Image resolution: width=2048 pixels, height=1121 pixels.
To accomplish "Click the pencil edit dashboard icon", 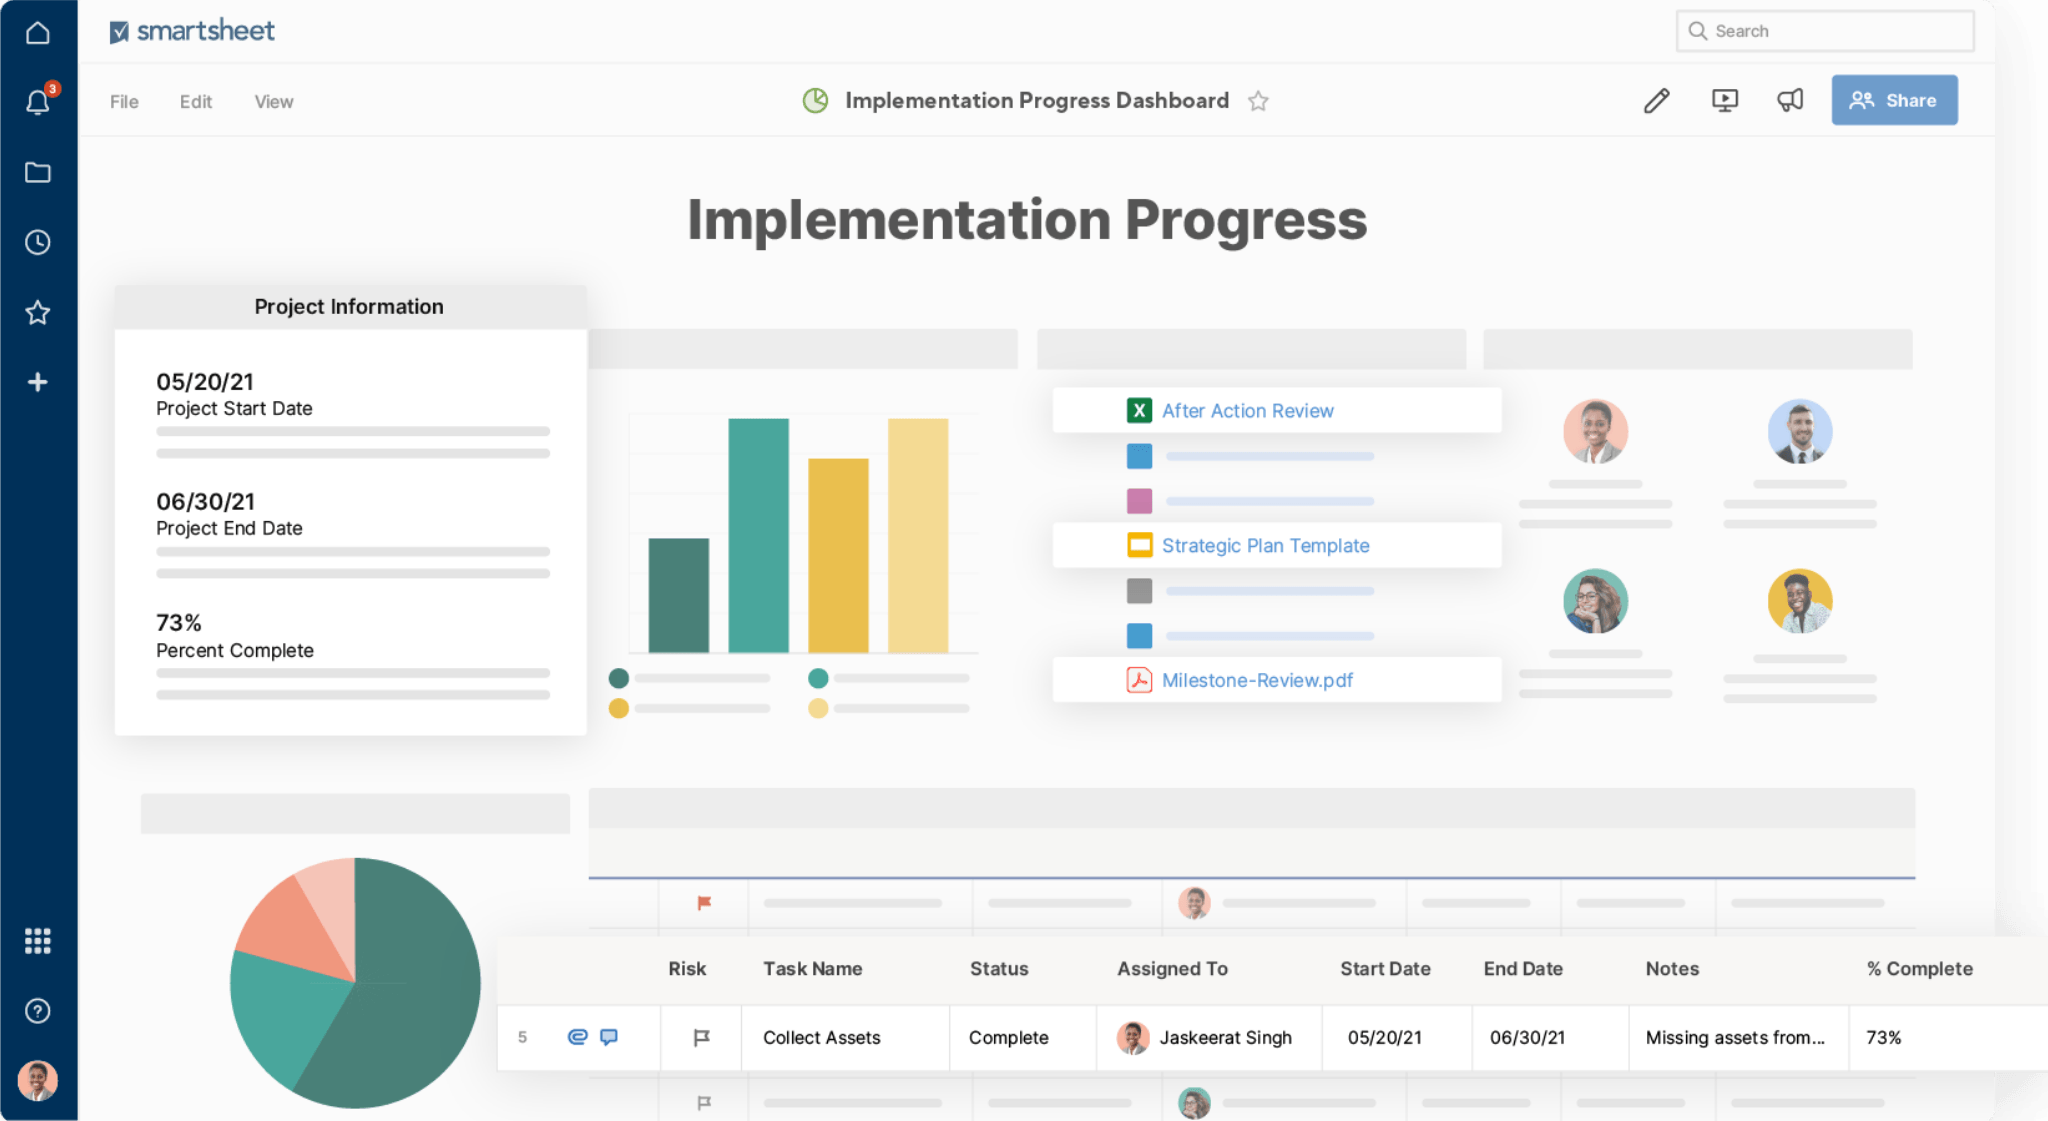I will [x=1656, y=101].
